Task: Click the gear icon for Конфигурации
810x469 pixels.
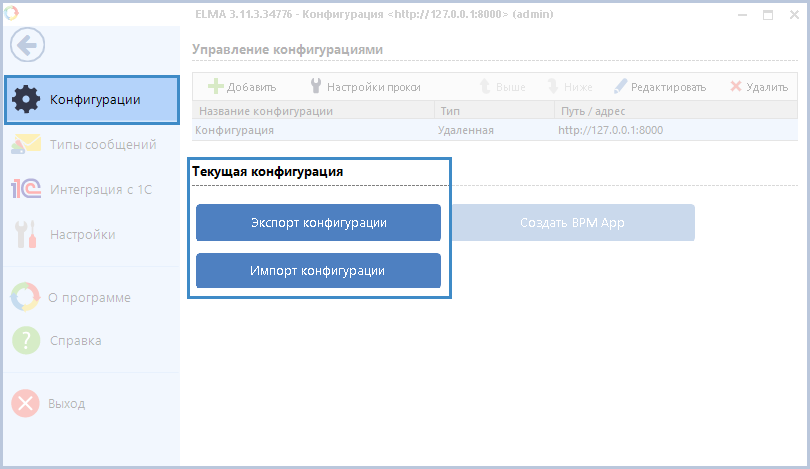Action: tap(26, 100)
